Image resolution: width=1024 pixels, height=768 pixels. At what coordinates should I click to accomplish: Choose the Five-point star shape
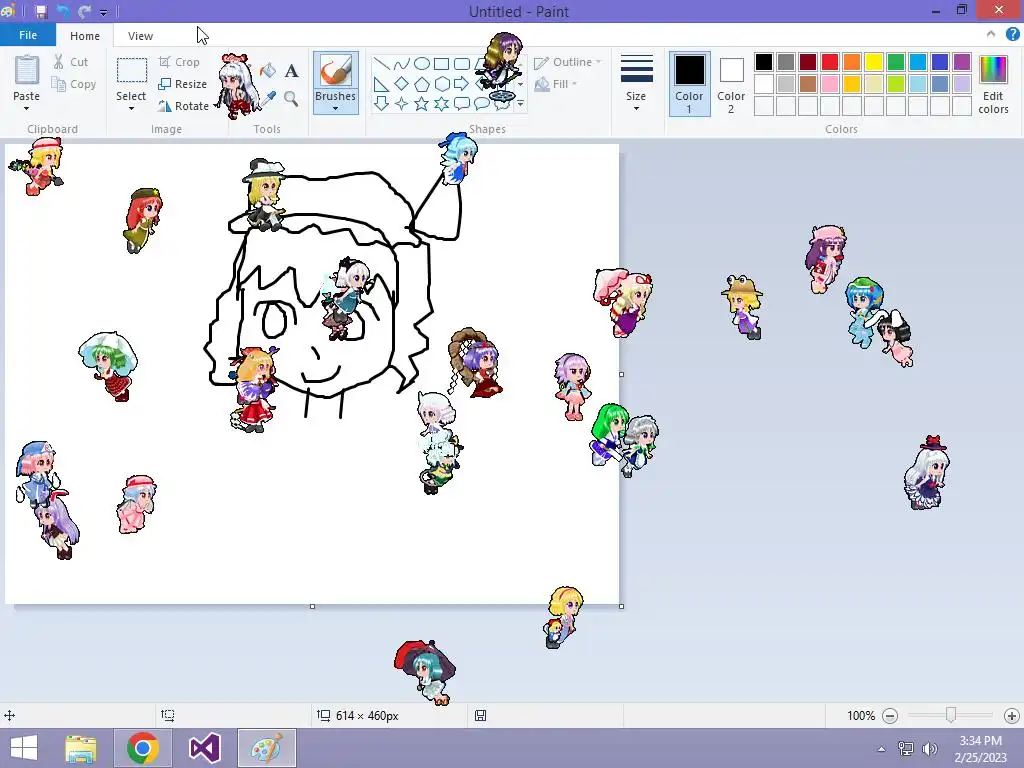pyautogui.click(x=422, y=103)
